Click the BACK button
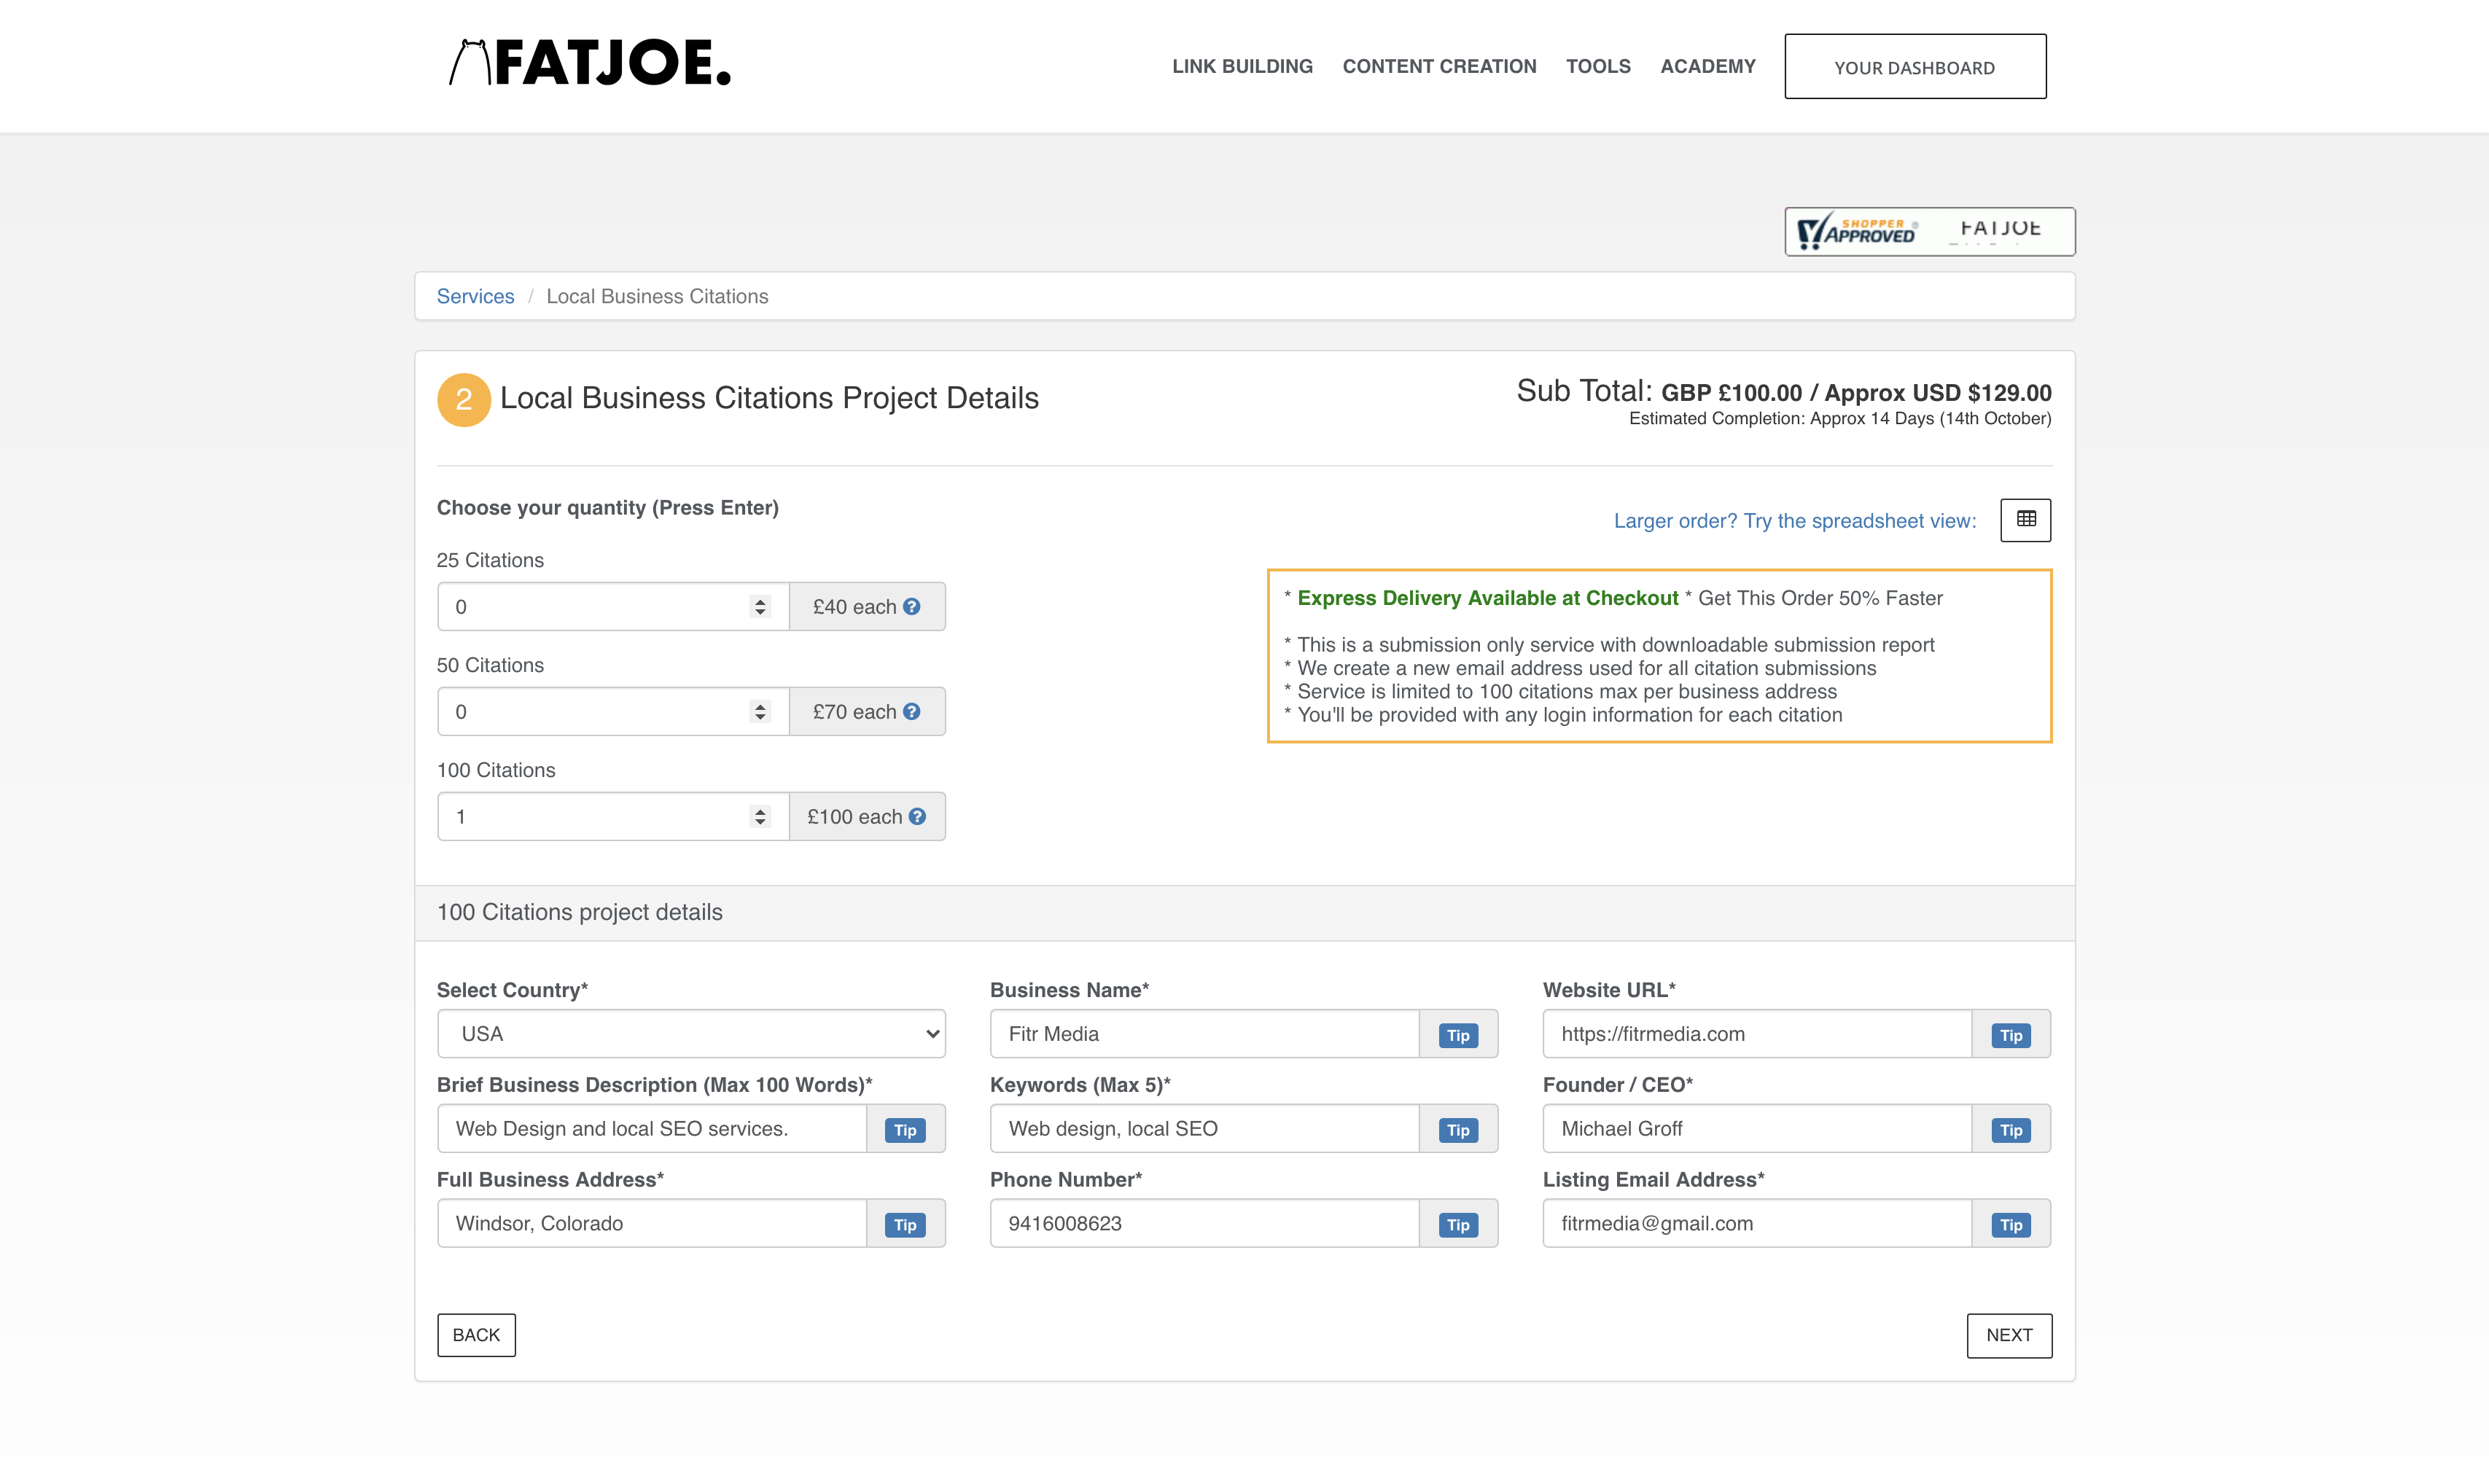This screenshot has height=1484, width=2489. [476, 1335]
